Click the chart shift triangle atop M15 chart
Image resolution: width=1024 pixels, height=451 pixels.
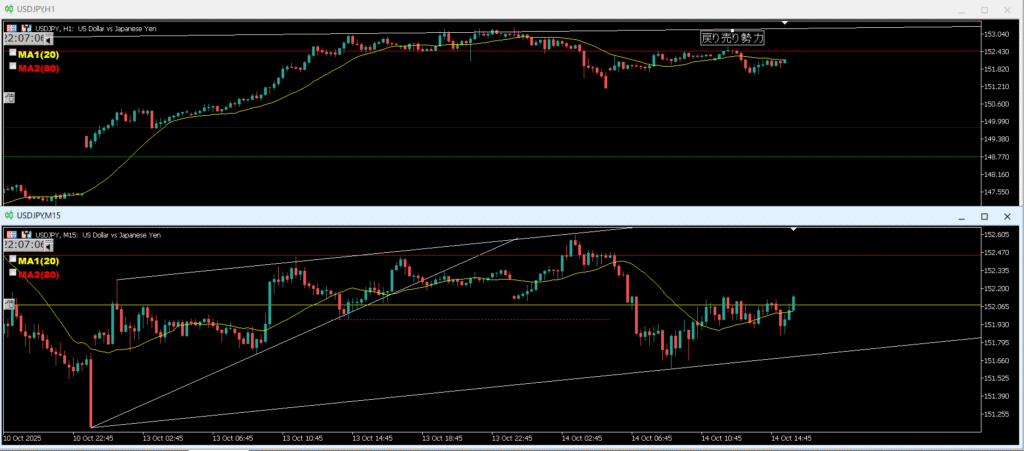coord(793,230)
